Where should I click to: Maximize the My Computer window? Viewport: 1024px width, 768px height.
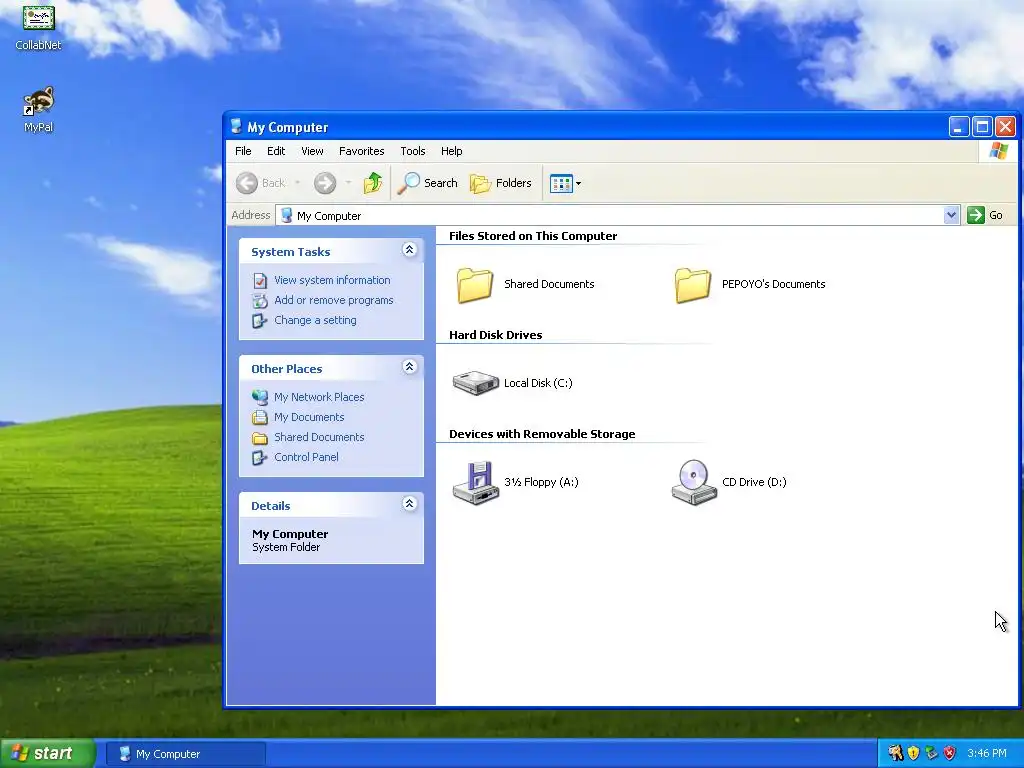coord(982,127)
